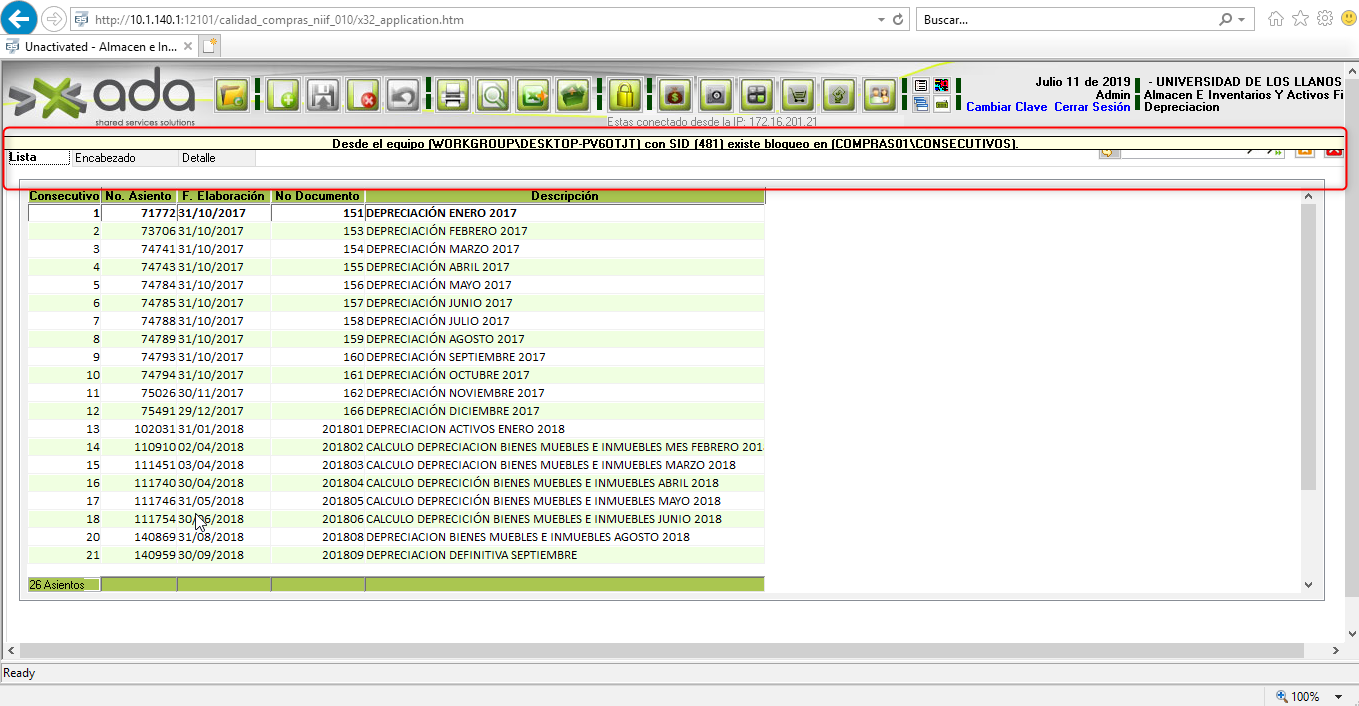This screenshot has height=706, width=1359.
Task: Click the camera icon in toolbar
Action: (x=715, y=96)
